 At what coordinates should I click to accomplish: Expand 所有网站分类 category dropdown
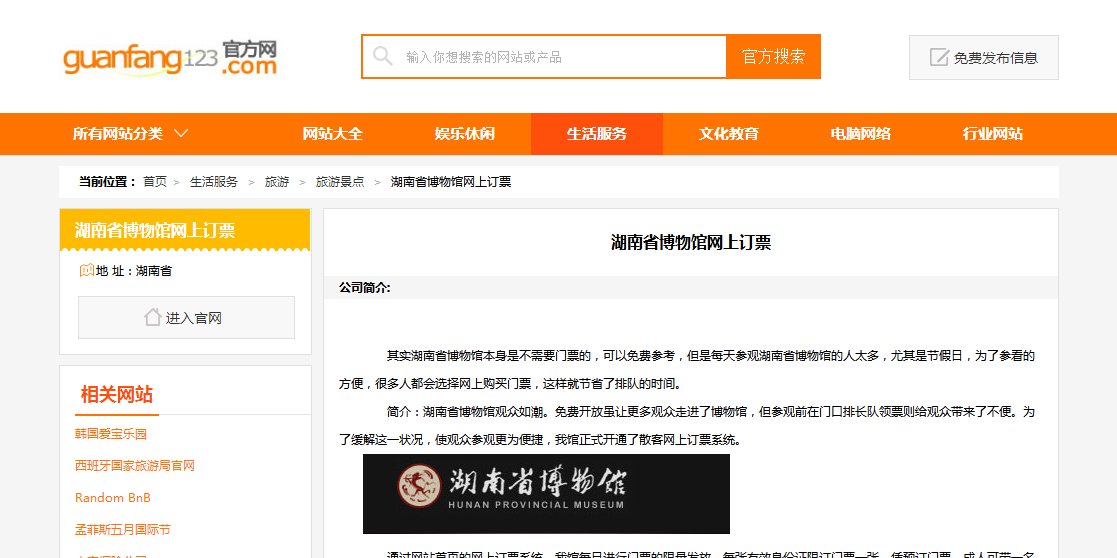click(x=130, y=133)
